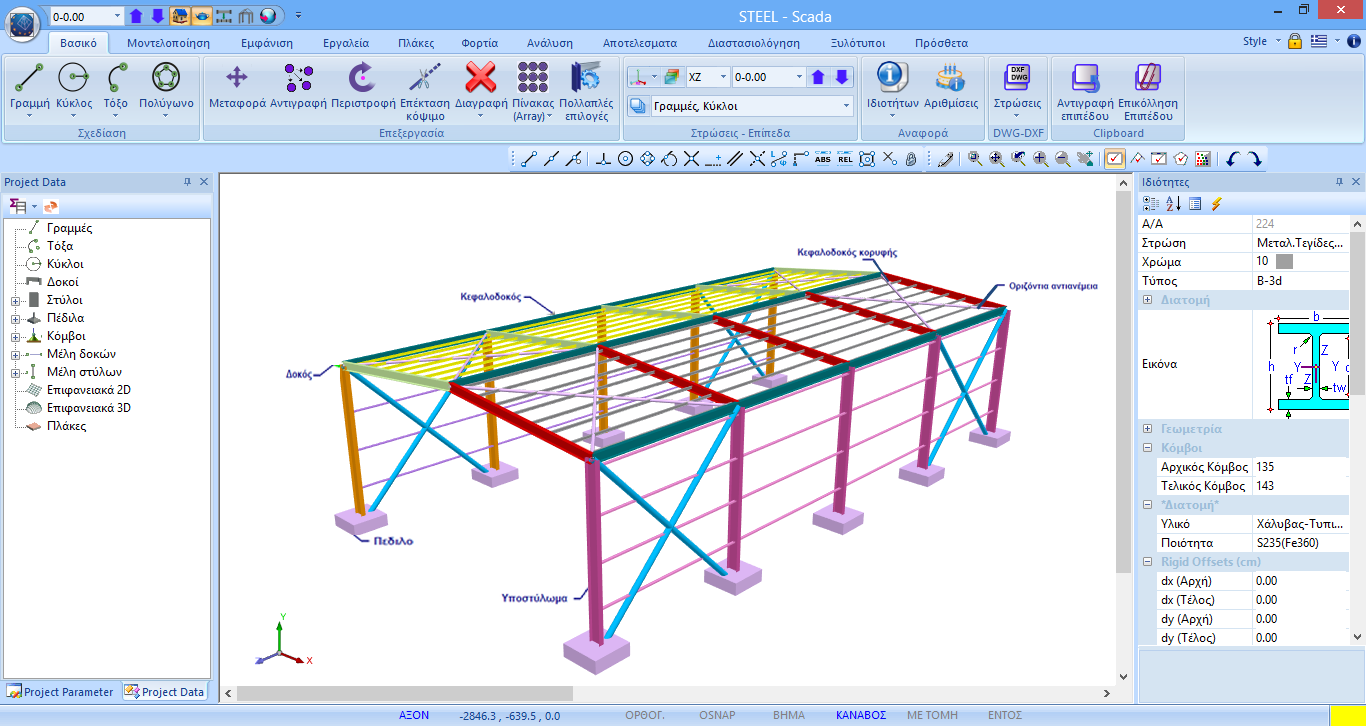Screen dimensions: 1366x726
Task: Click the gray Χρώμα color swatch
Action: click(1285, 262)
